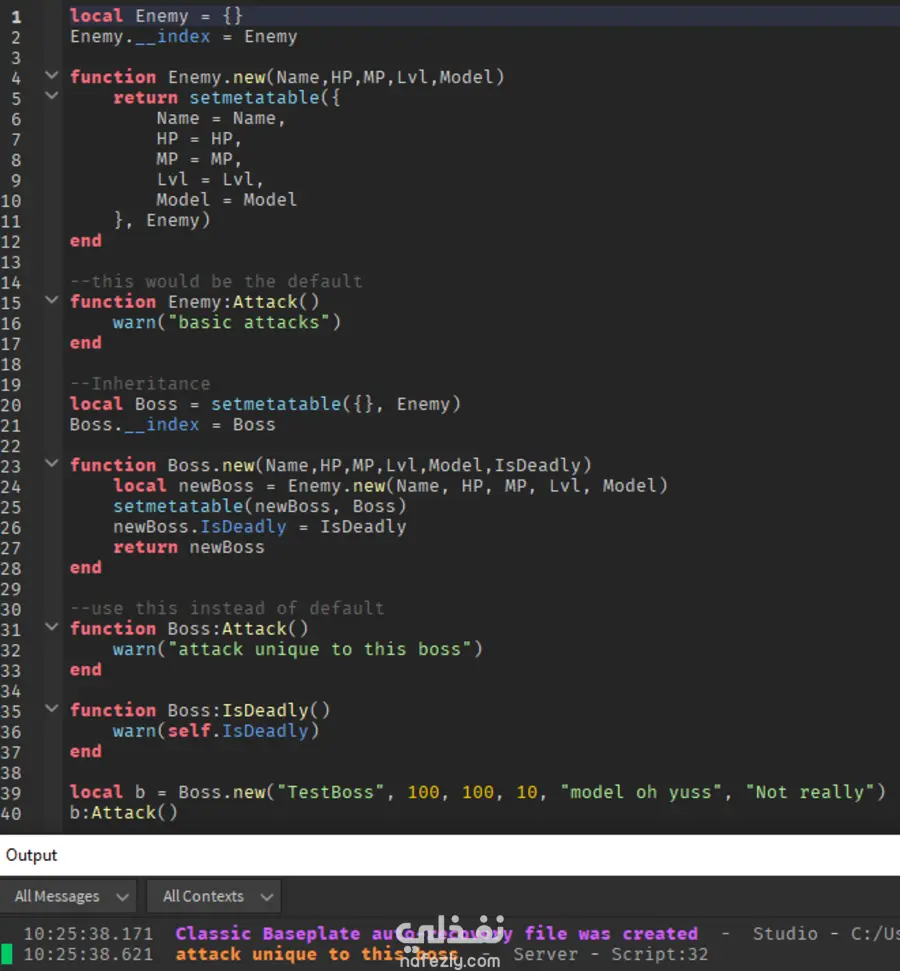Collapse the Enemy:Attack function fold arrow

(x=52, y=300)
